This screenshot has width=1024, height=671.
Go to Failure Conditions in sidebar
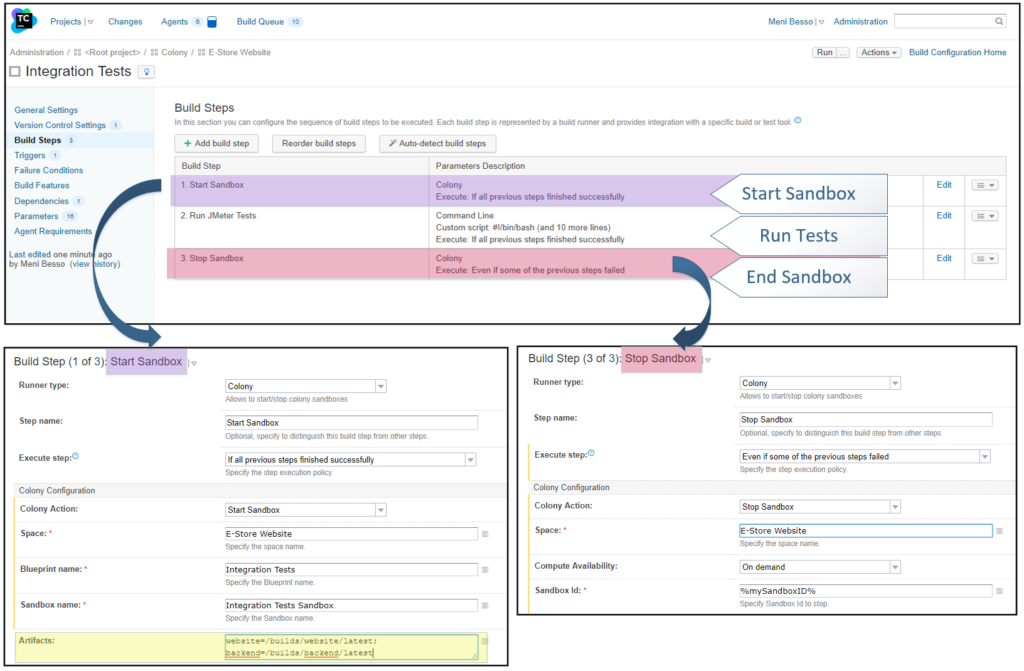point(49,170)
